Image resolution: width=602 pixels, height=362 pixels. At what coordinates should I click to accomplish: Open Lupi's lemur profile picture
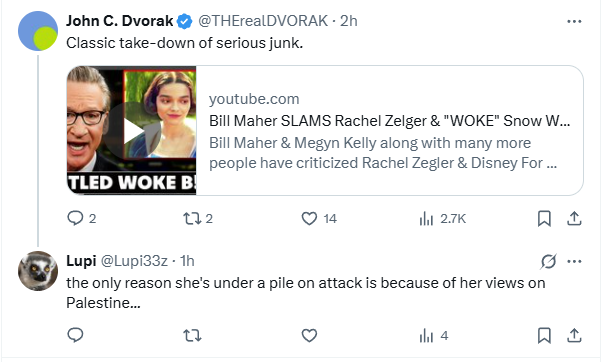click(38, 271)
